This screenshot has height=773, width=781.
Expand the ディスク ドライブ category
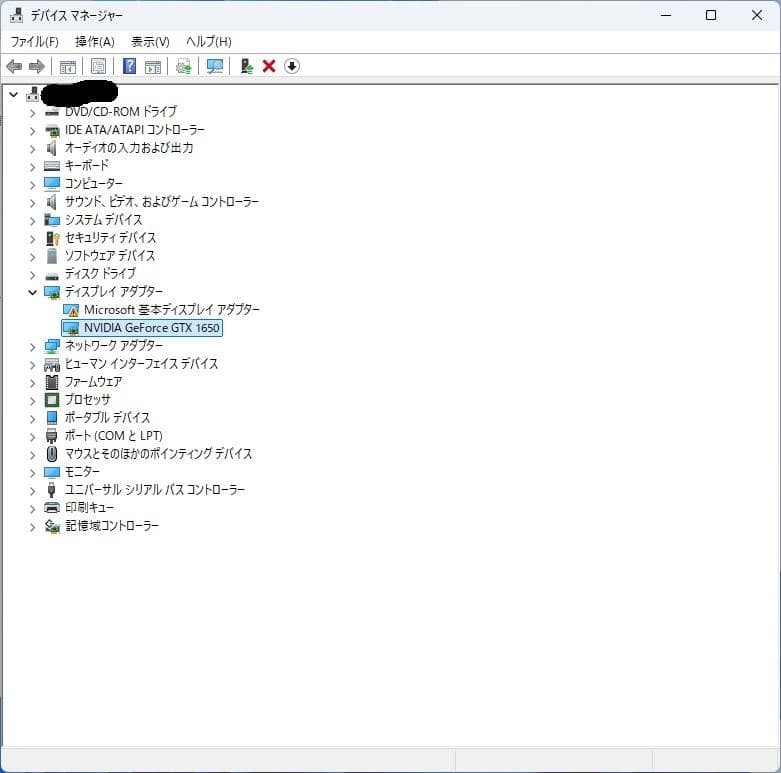(x=32, y=275)
